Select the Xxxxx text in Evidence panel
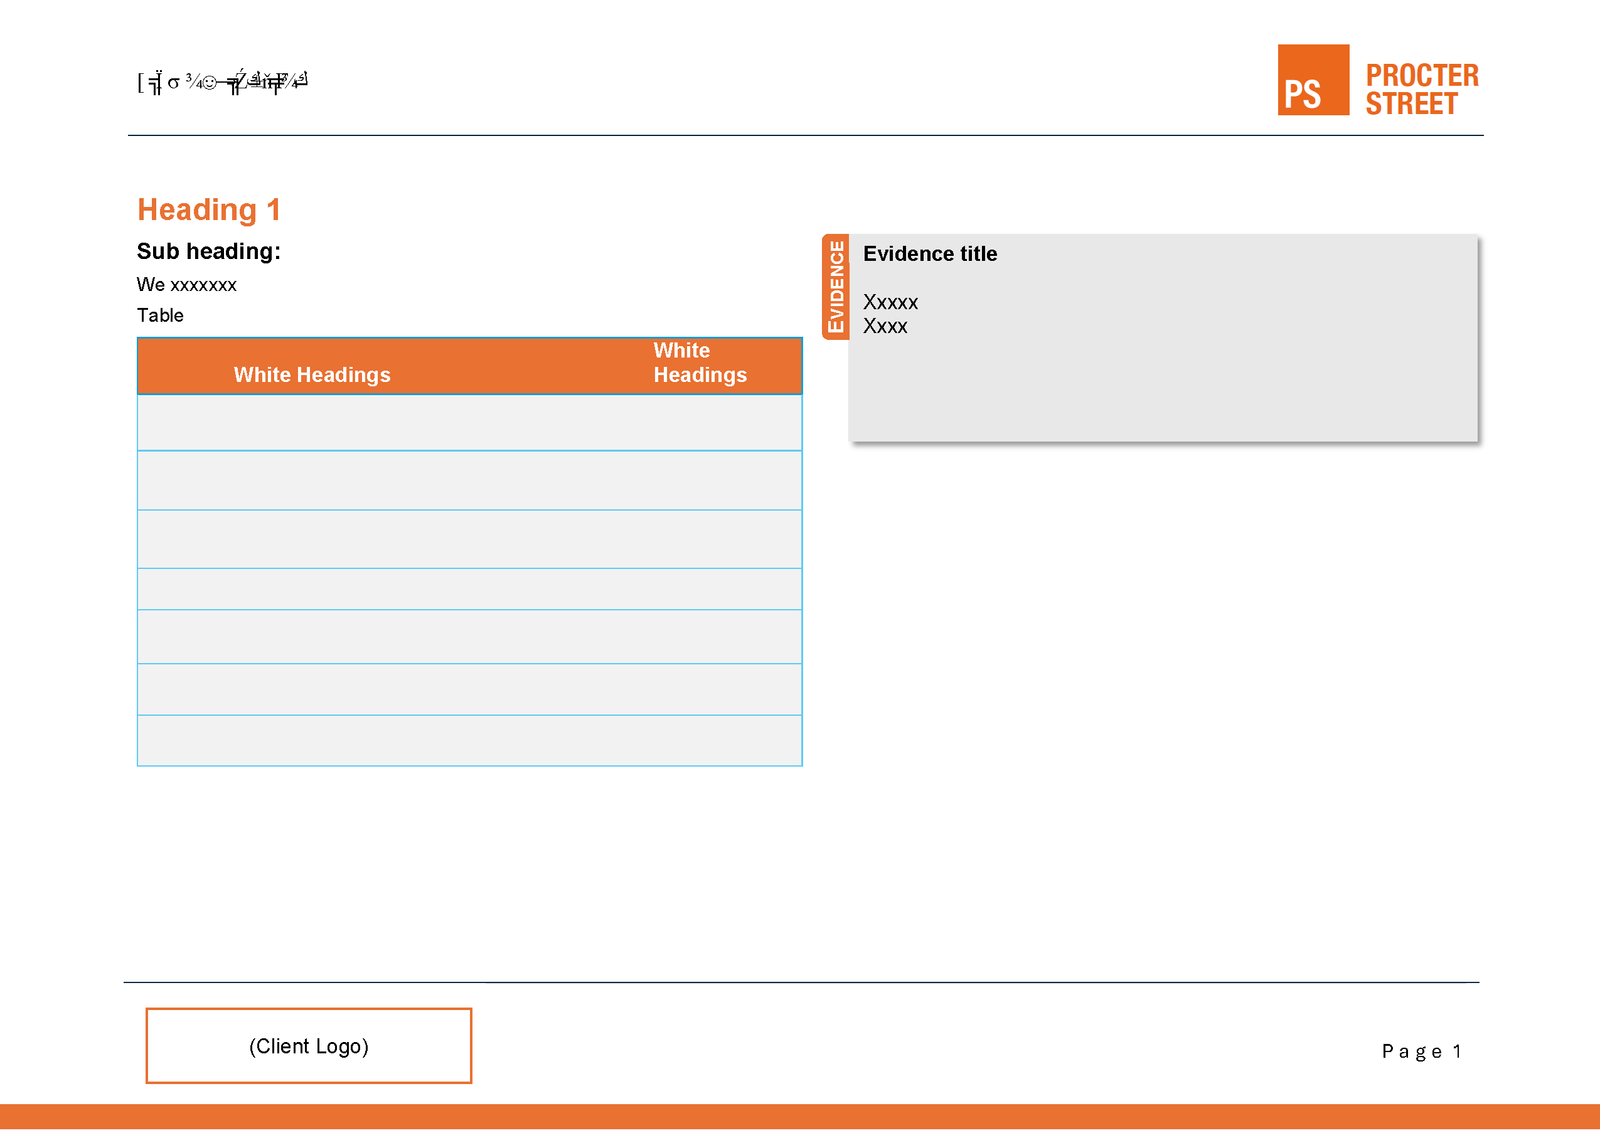This screenshot has width=1600, height=1131. [891, 301]
